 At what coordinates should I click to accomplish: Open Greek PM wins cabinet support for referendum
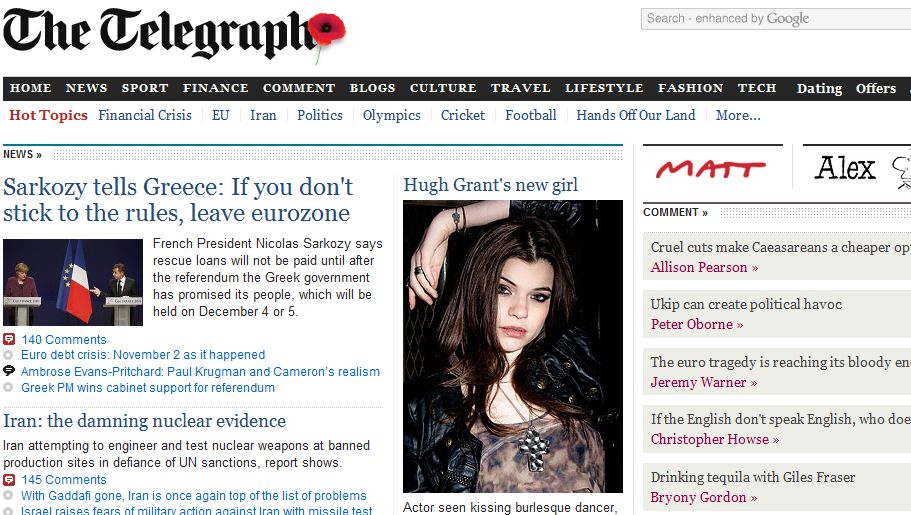point(148,388)
